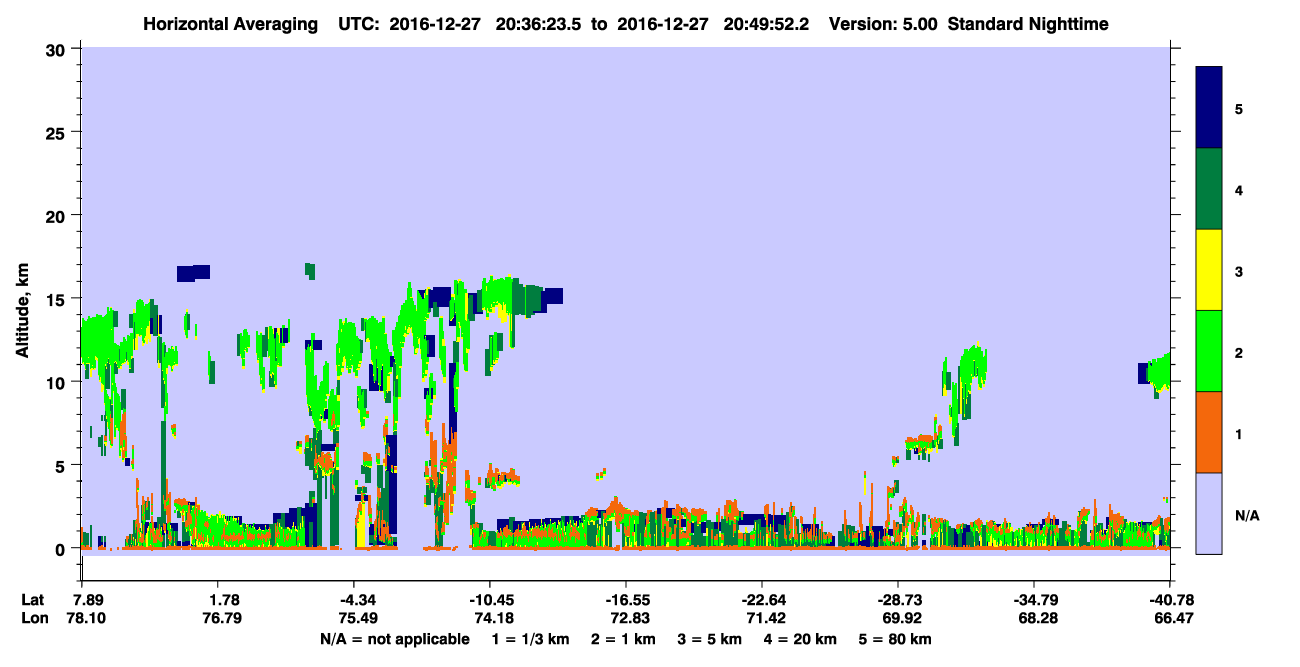Click legend text '4 = 20 km'
The width and height of the screenshot is (1300, 667).
(802, 639)
